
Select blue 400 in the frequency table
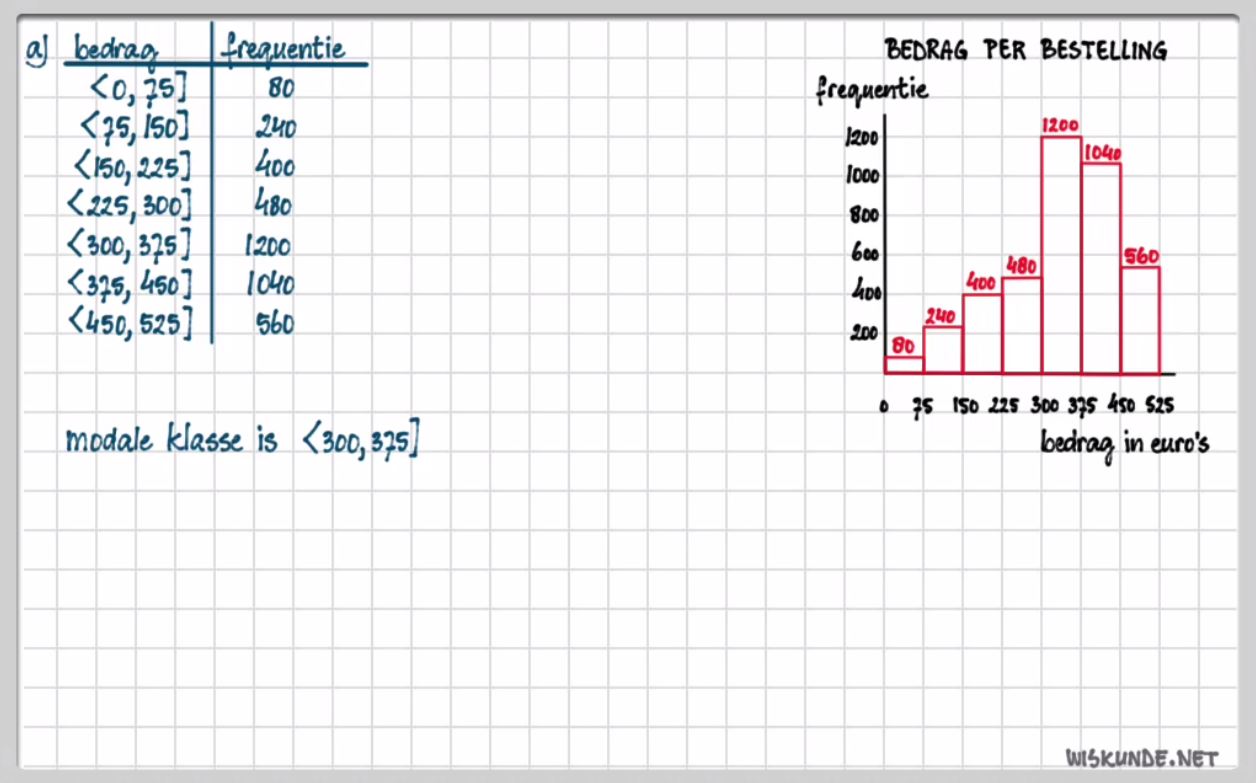click(275, 166)
